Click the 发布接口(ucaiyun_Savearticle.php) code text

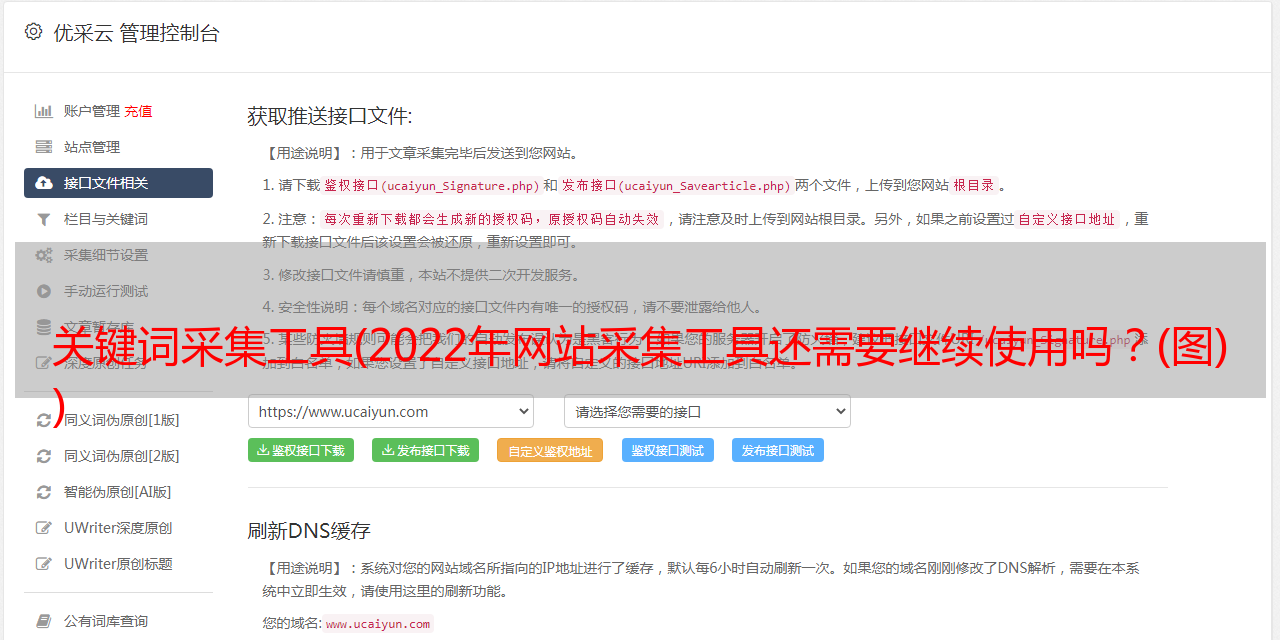676,185
